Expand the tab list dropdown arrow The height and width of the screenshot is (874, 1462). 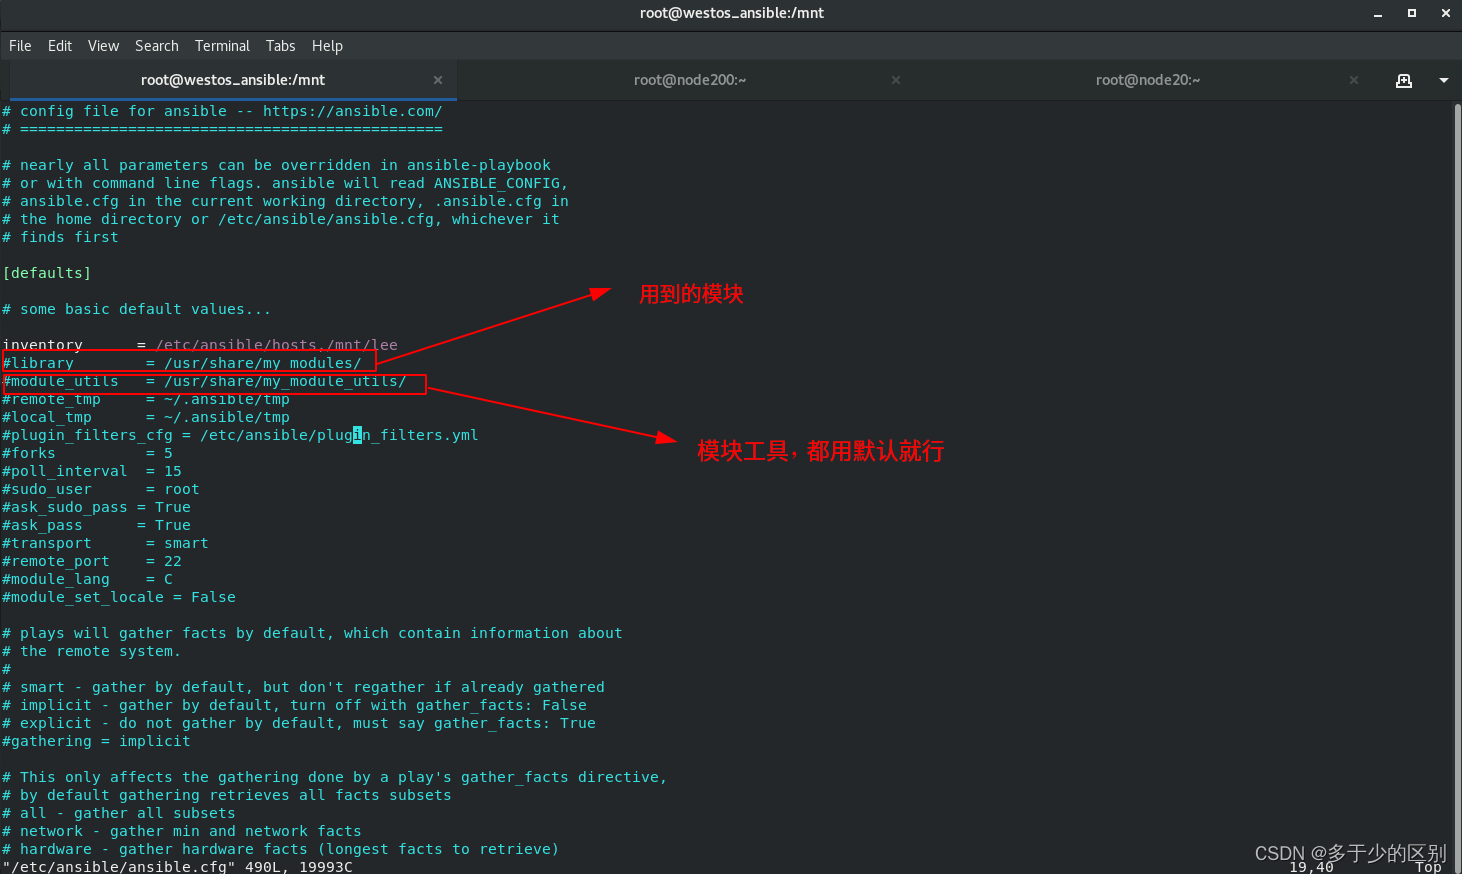1444,80
